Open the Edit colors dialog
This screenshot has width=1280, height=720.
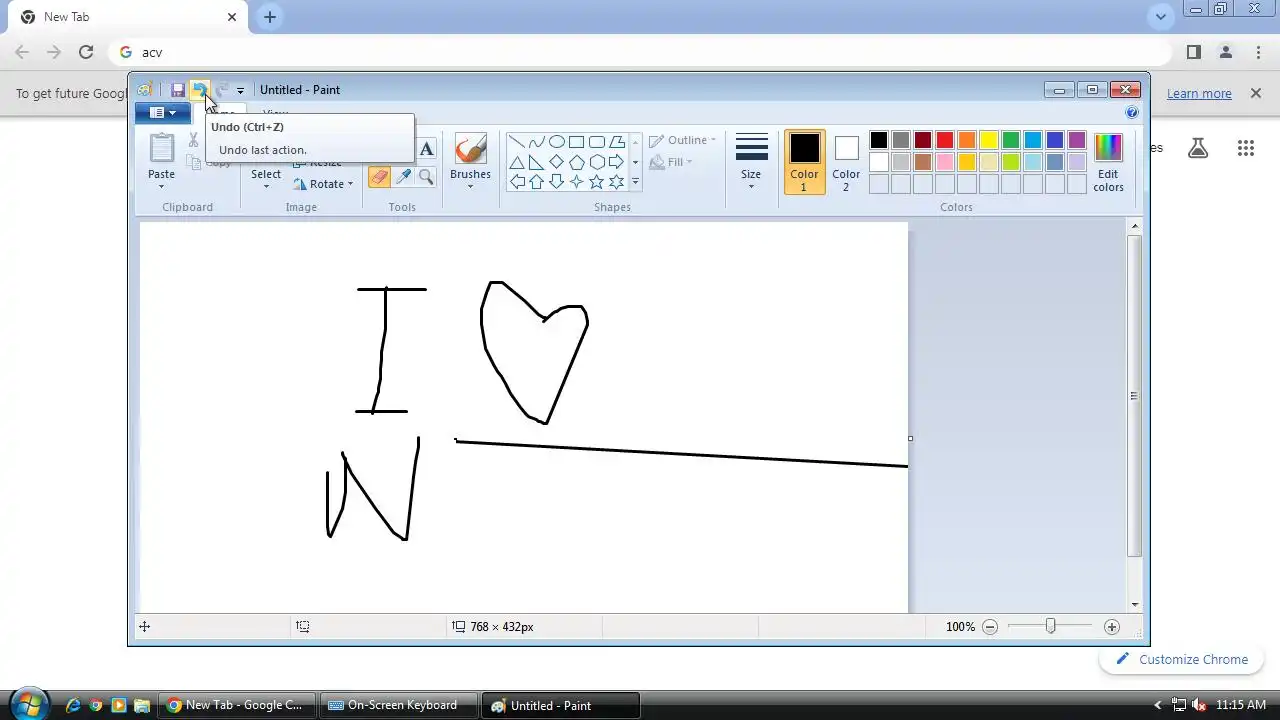click(1108, 162)
